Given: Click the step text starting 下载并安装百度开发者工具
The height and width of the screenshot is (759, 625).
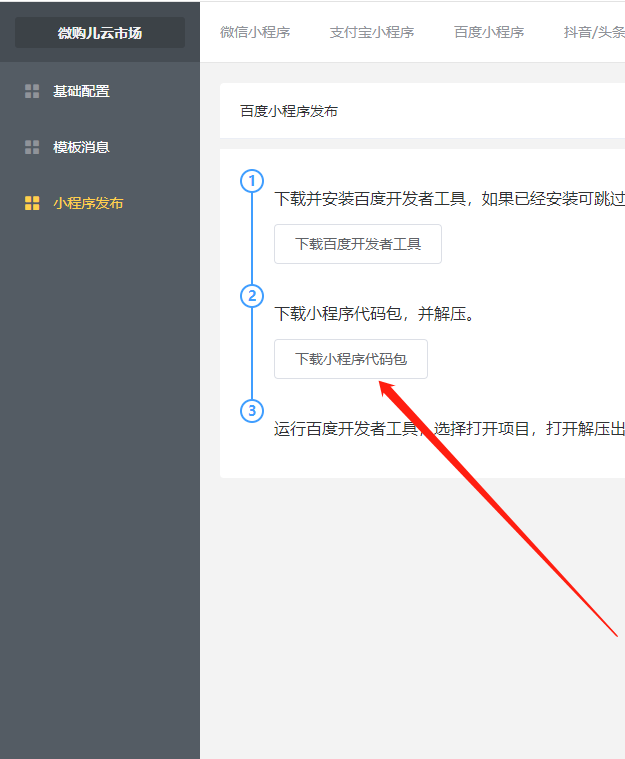Looking at the screenshot, I should coord(450,198).
